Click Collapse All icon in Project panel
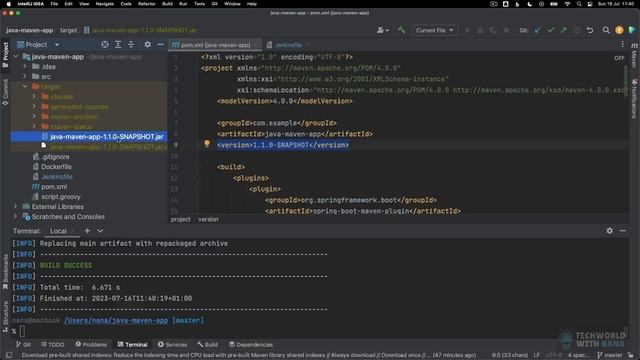 (x=131, y=44)
